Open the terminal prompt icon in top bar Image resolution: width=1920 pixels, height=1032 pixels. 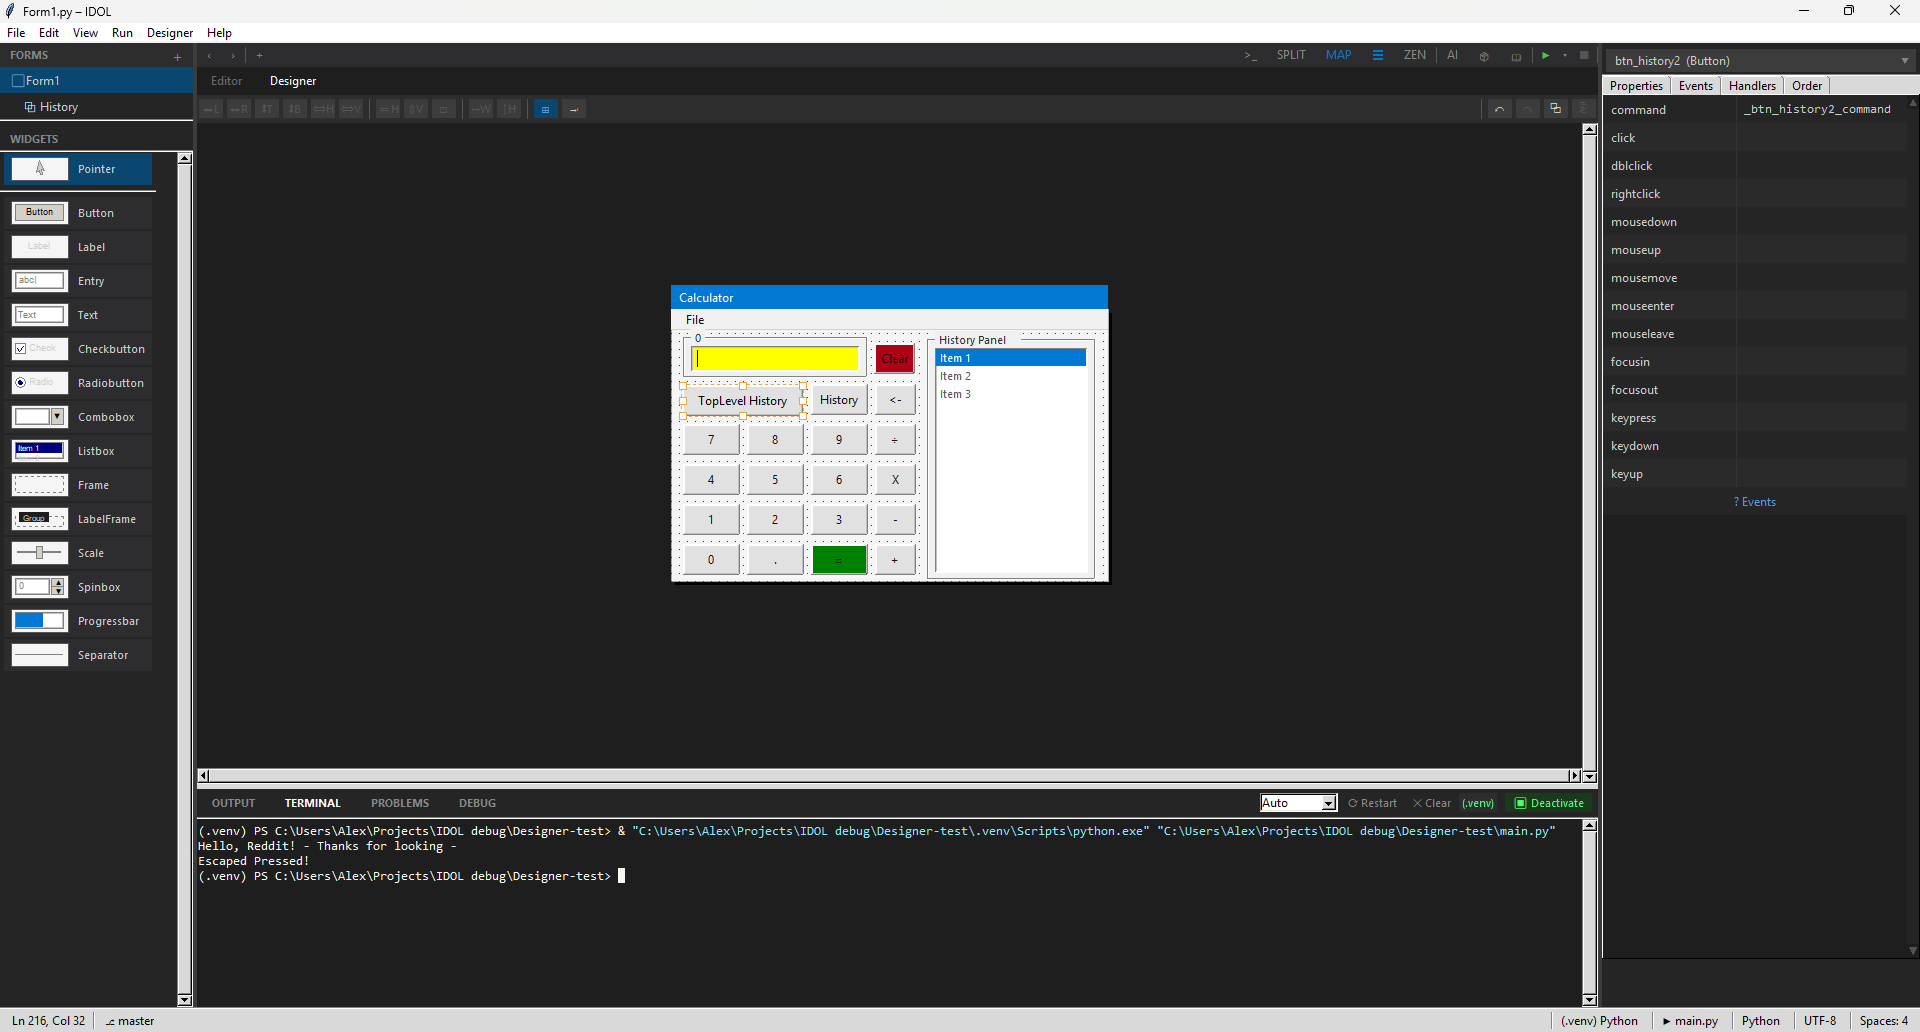(1250, 56)
